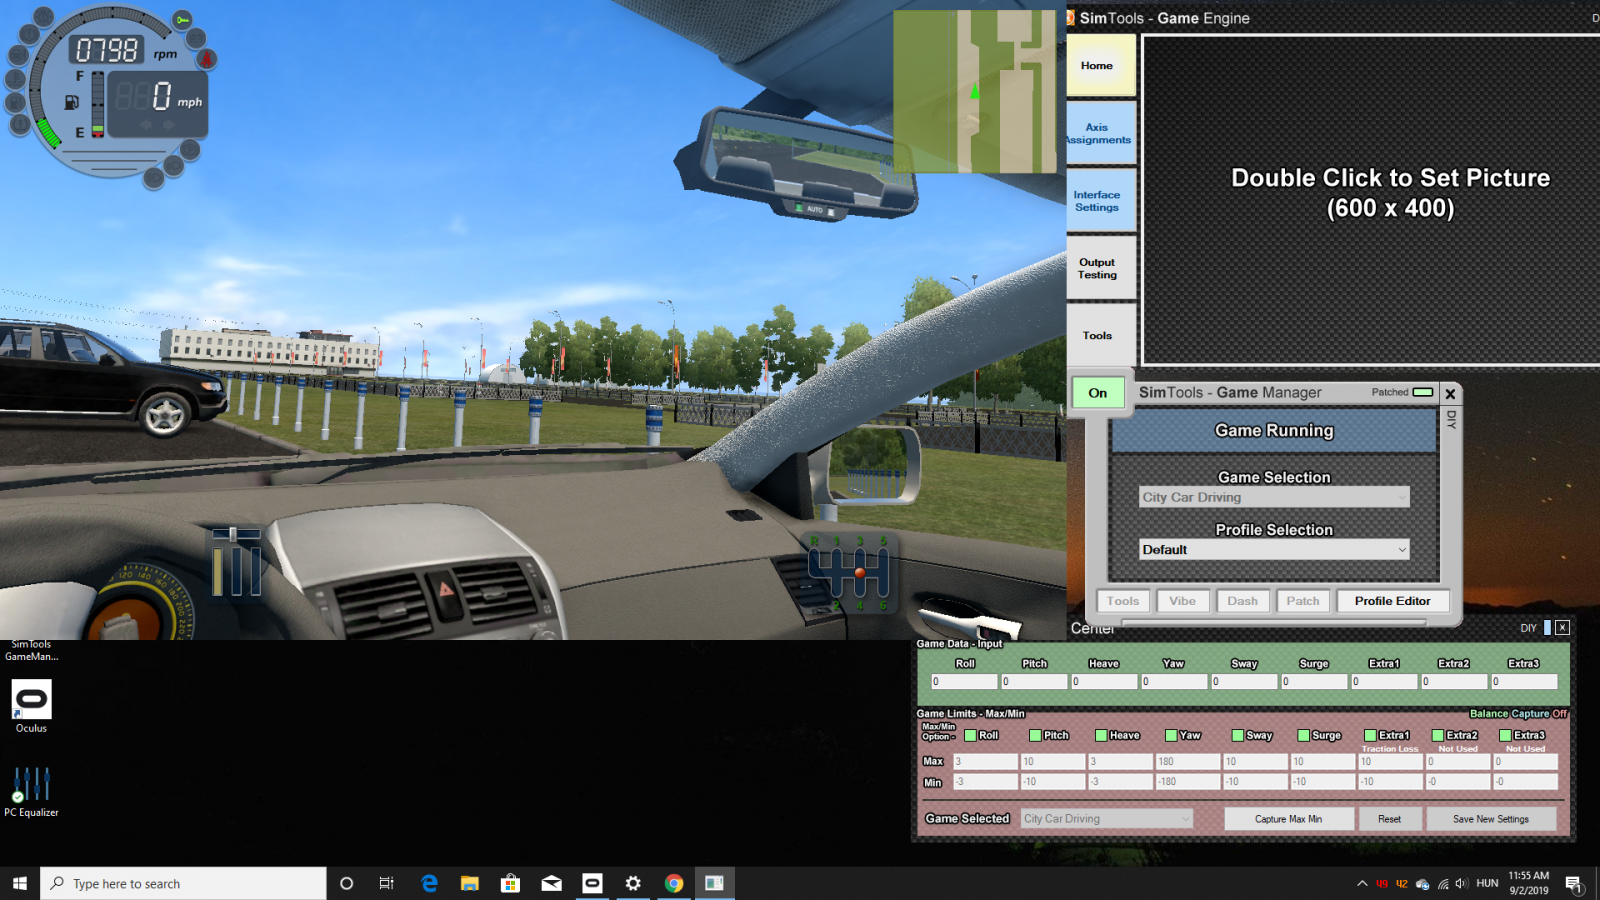Click the Patch button in Game Manager
This screenshot has height=900, width=1600.
(1302, 601)
